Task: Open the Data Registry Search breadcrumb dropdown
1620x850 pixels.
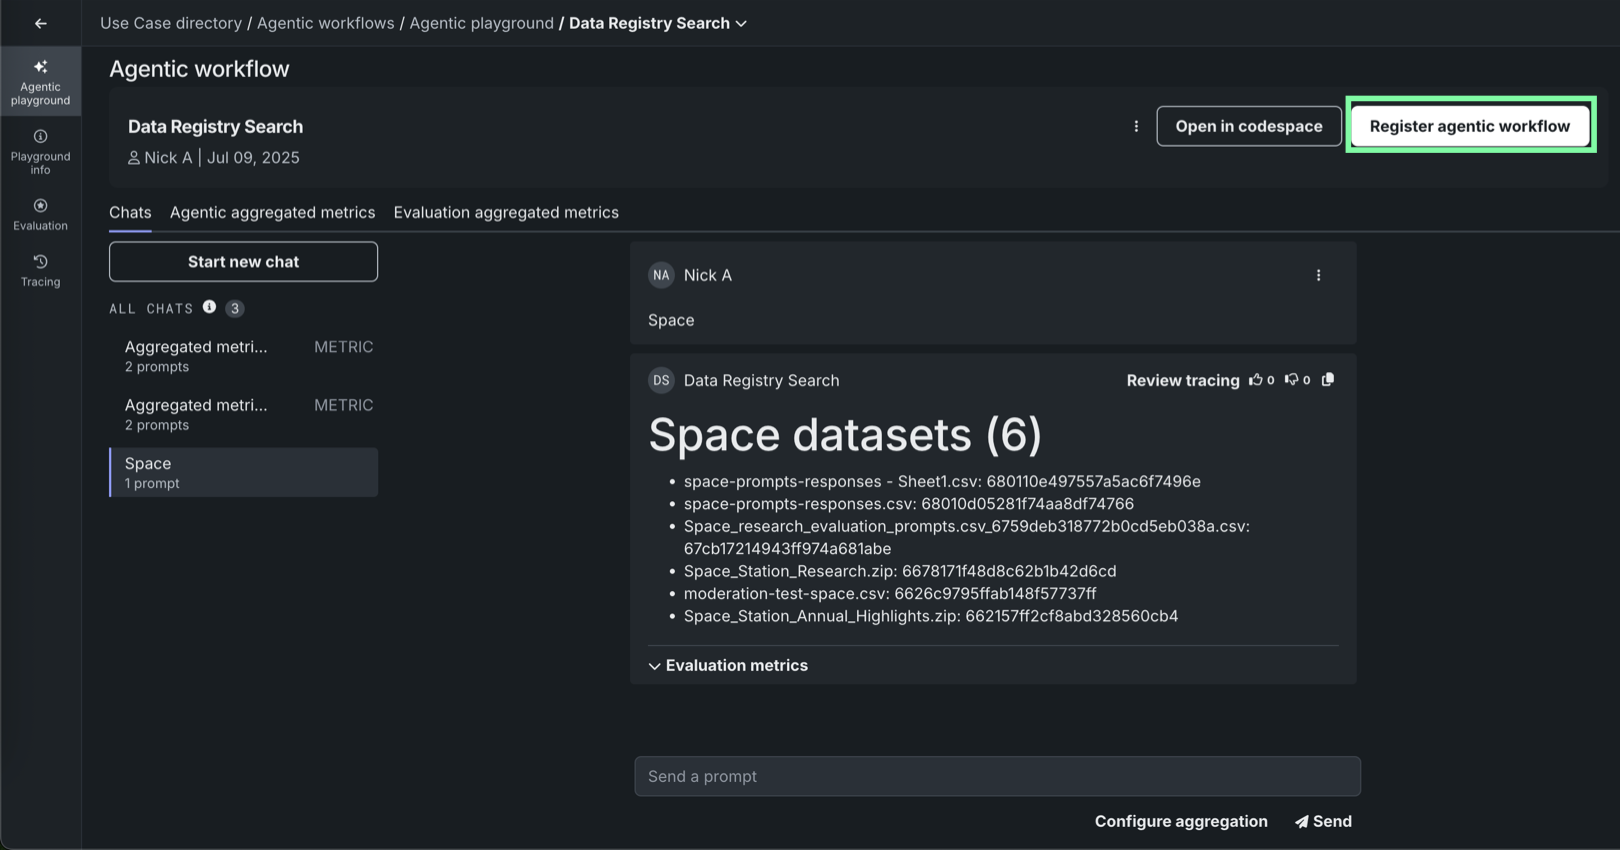Action: tap(741, 23)
